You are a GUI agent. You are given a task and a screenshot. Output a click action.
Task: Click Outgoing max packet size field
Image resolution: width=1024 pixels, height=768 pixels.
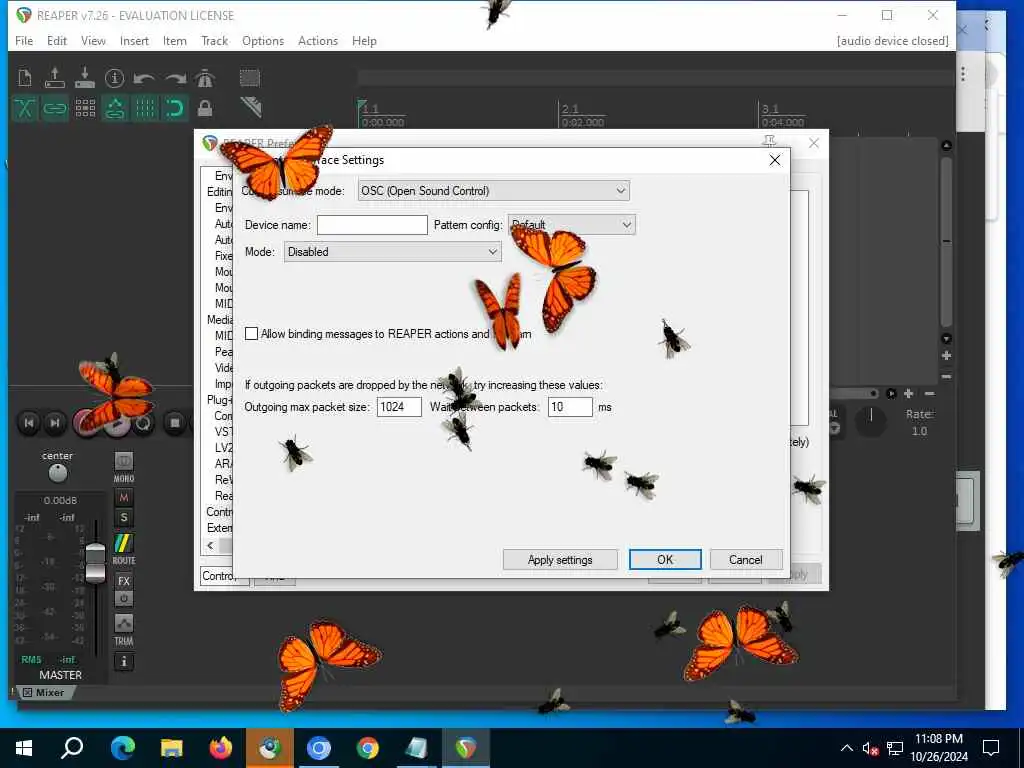click(x=399, y=407)
